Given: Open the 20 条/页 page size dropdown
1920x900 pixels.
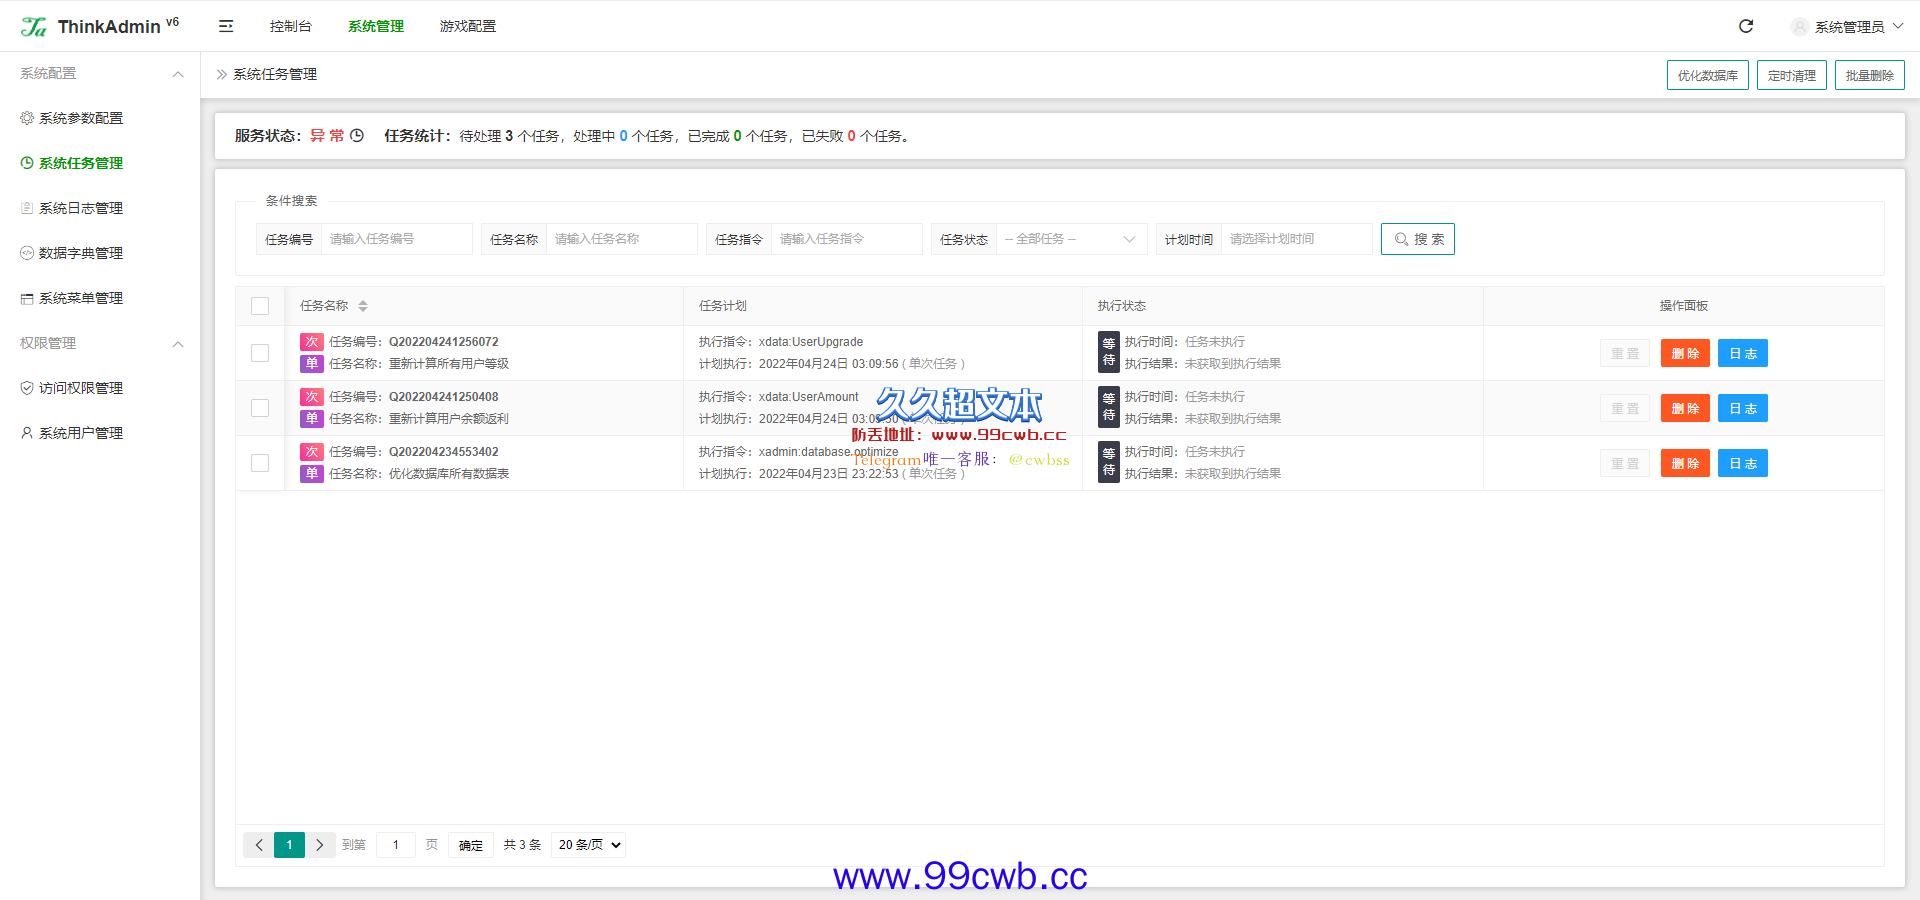Looking at the screenshot, I should tap(589, 845).
